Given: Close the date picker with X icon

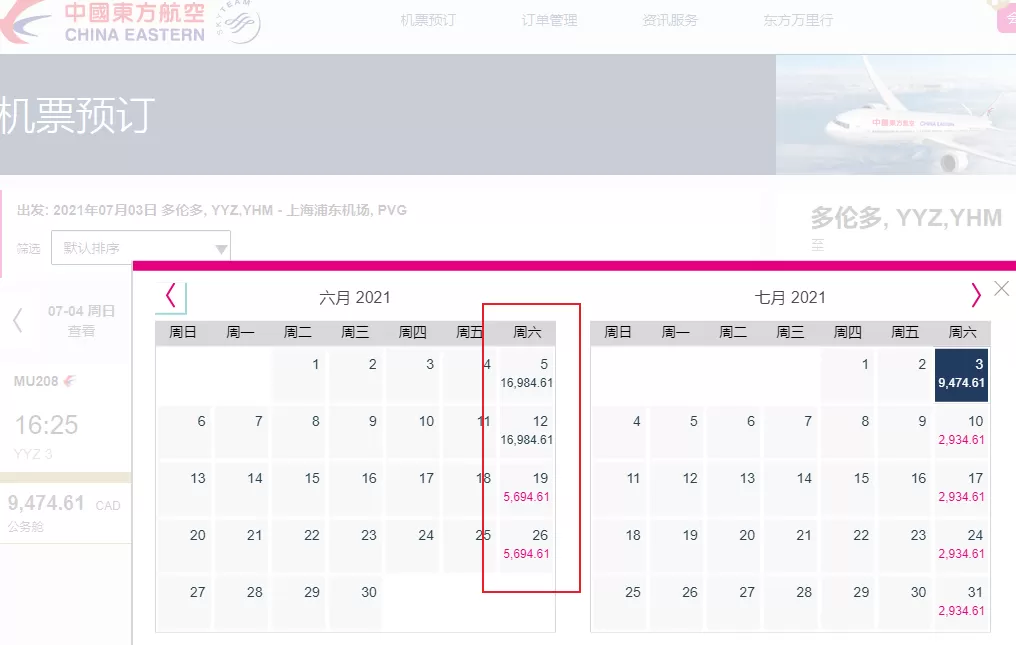Looking at the screenshot, I should coord(1001,288).
